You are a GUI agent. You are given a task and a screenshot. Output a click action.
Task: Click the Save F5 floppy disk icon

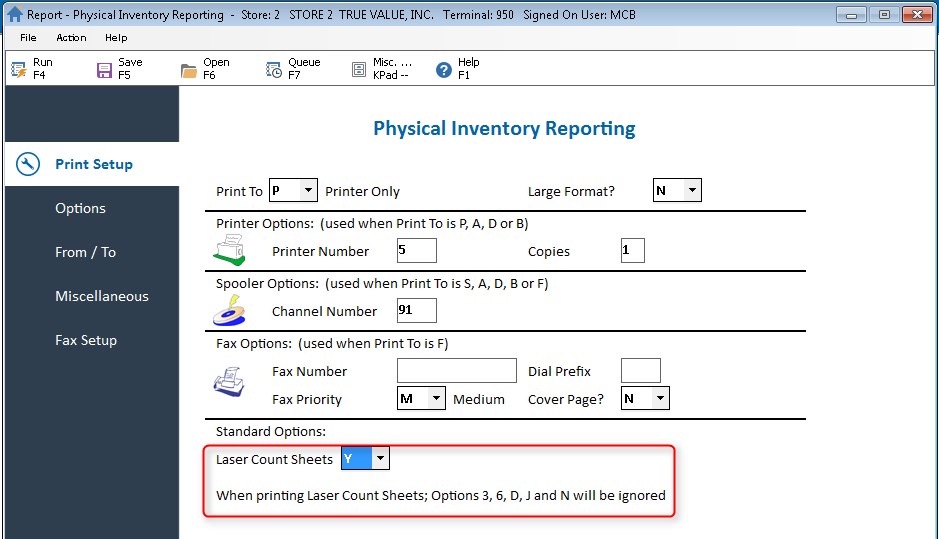tap(104, 69)
